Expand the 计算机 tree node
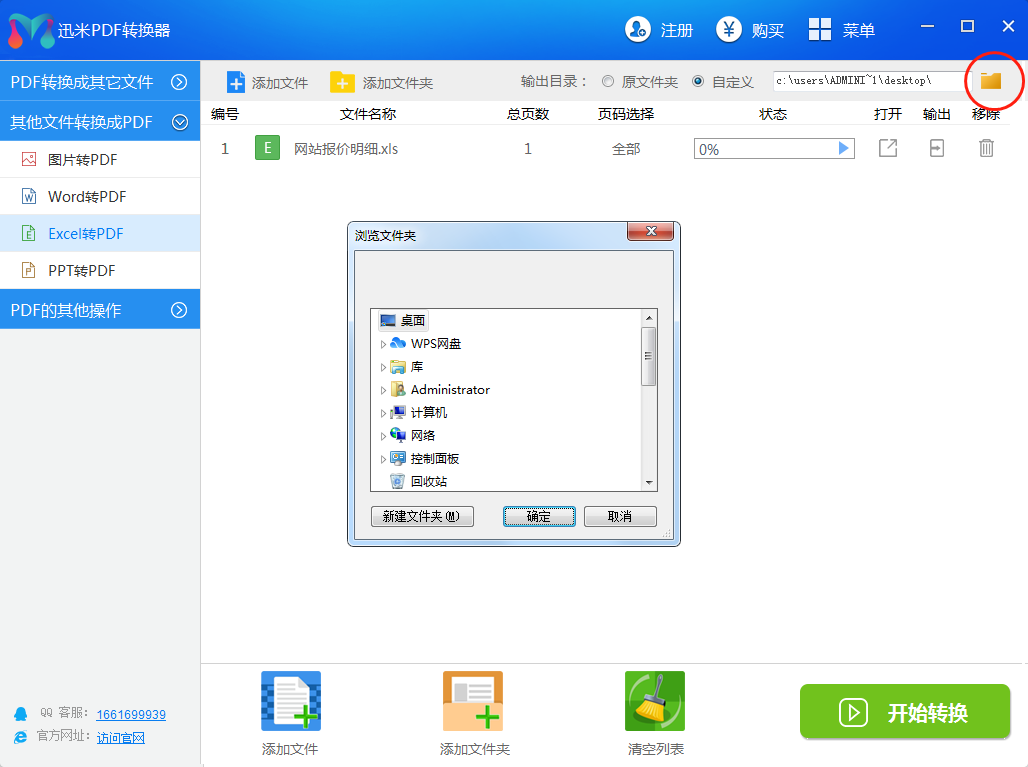Viewport: 1028px width, 767px height. click(x=383, y=413)
